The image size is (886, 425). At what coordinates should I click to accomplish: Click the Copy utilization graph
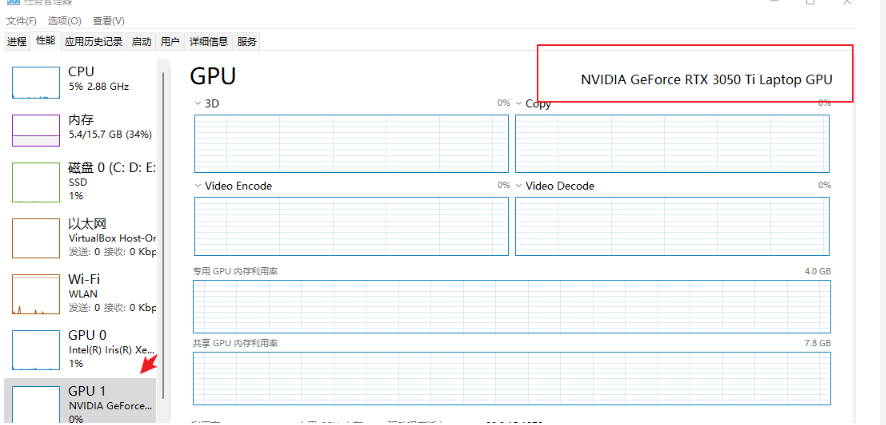pyautogui.click(x=672, y=144)
